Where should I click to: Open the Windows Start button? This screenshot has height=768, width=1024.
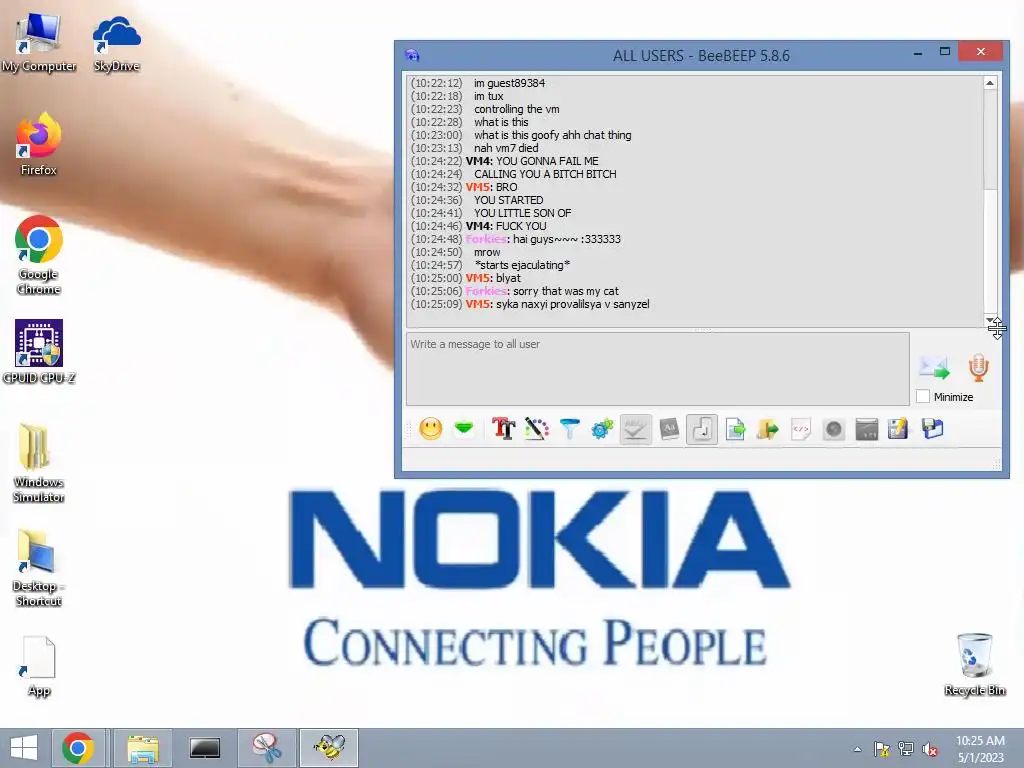pyautogui.click(x=24, y=748)
